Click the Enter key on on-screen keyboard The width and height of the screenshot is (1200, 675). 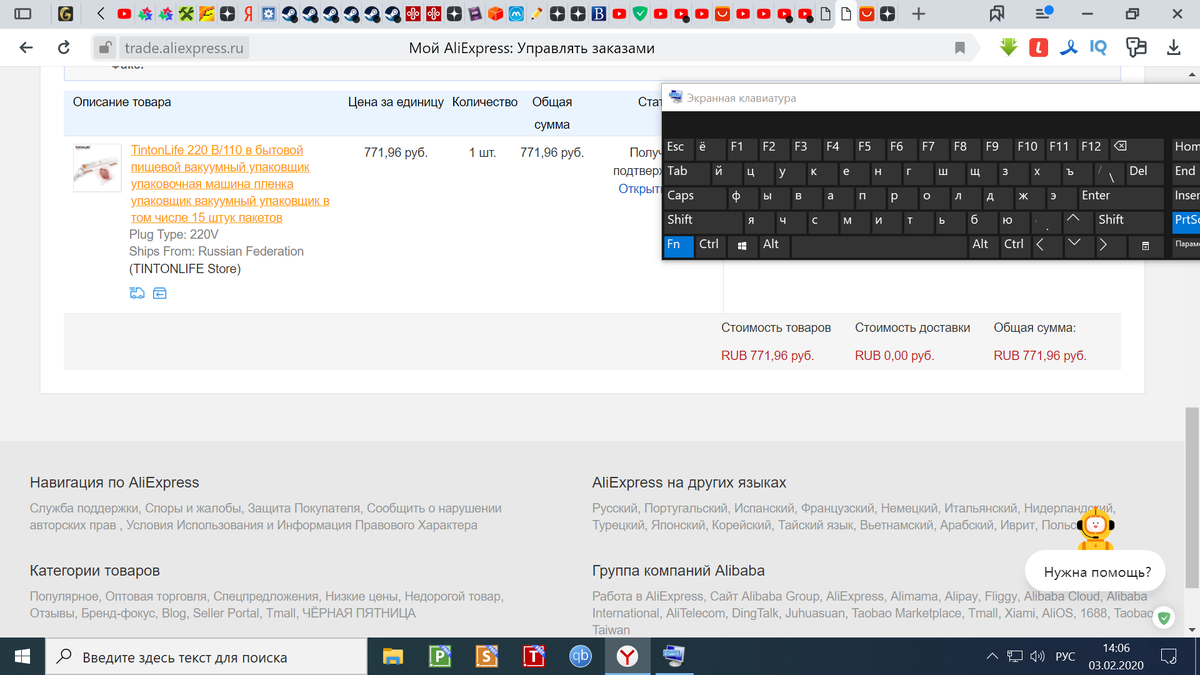(x=1119, y=197)
